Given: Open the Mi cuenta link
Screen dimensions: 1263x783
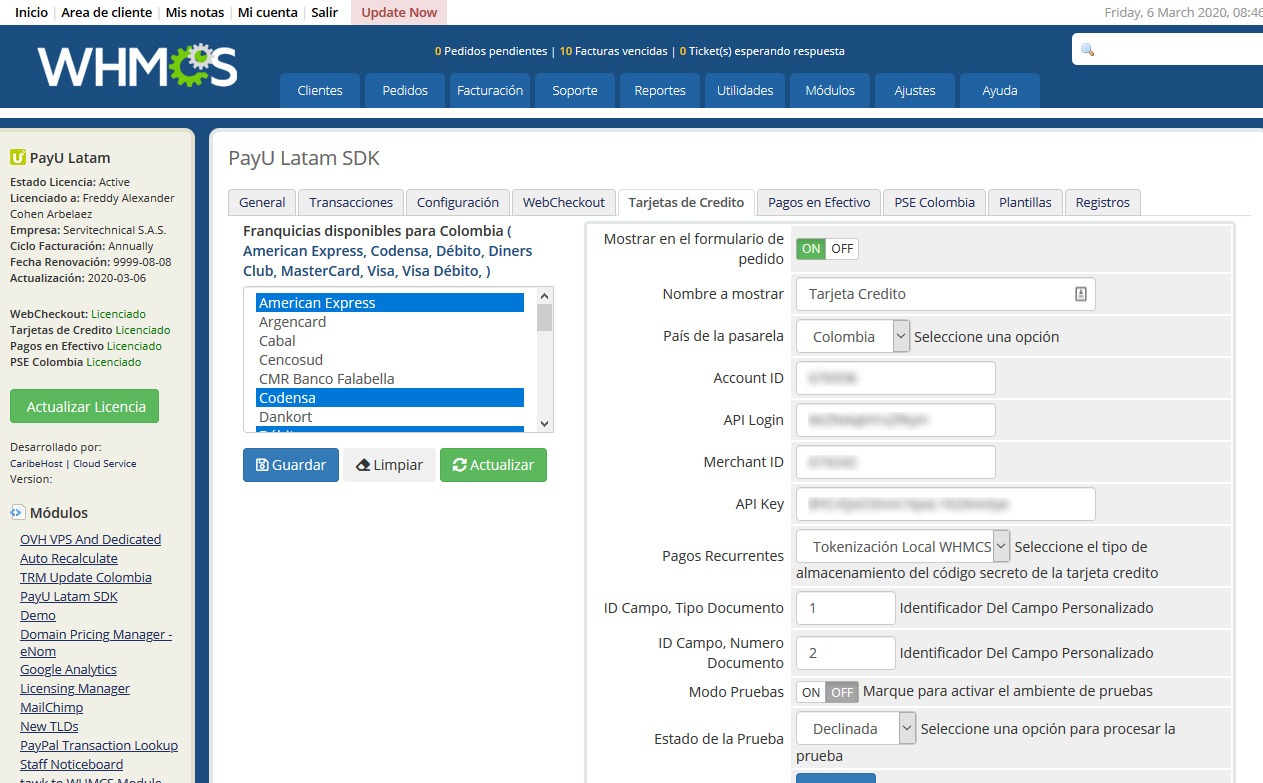Looking at the screenshot, I should pos(267,12).
